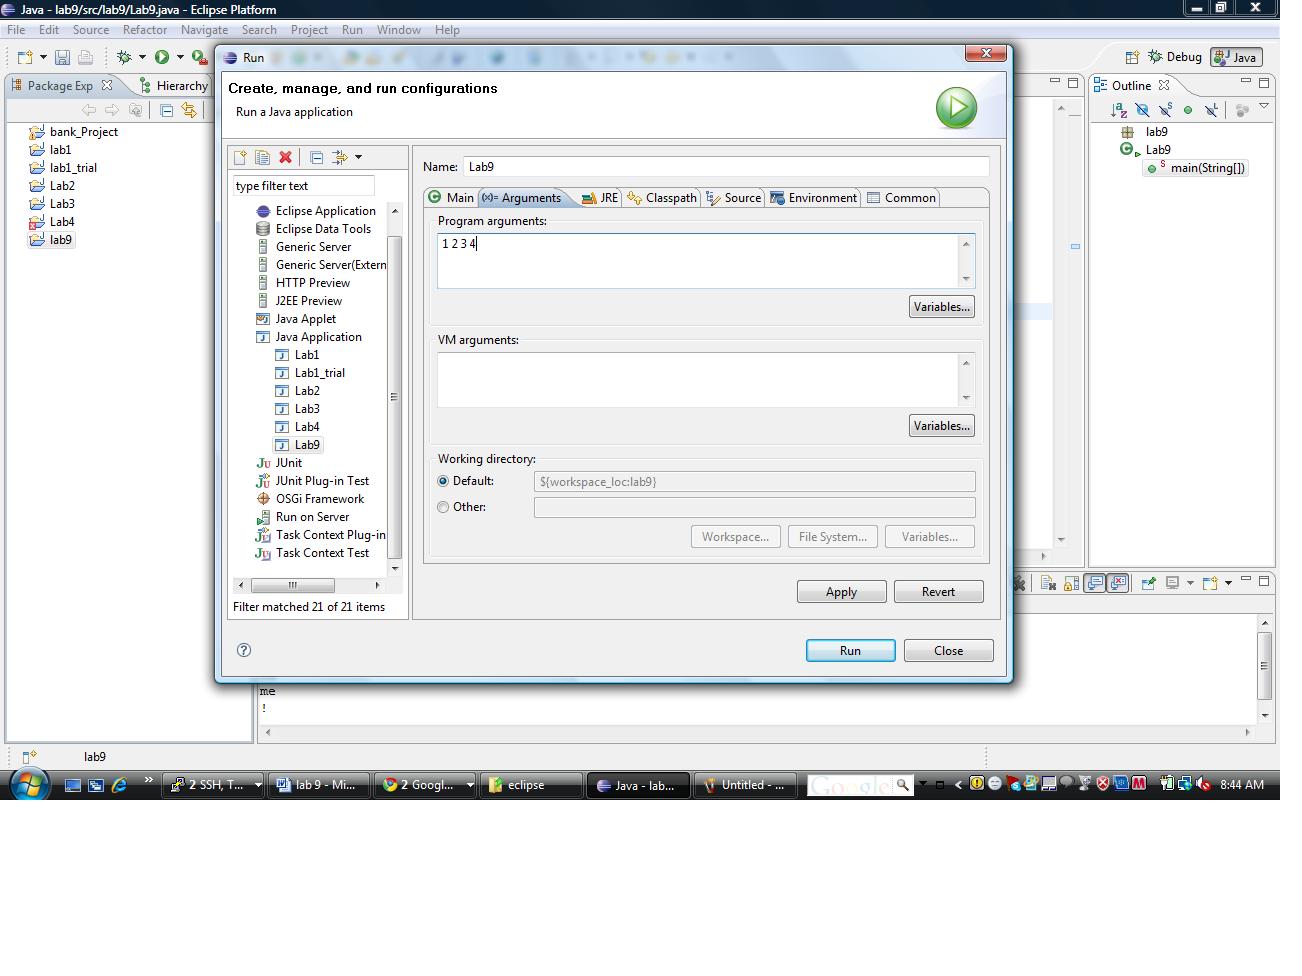Viewport: 1302px width, 976px height.
Task: Collapse all configurations in the tree
Action: tap(316, 158)
